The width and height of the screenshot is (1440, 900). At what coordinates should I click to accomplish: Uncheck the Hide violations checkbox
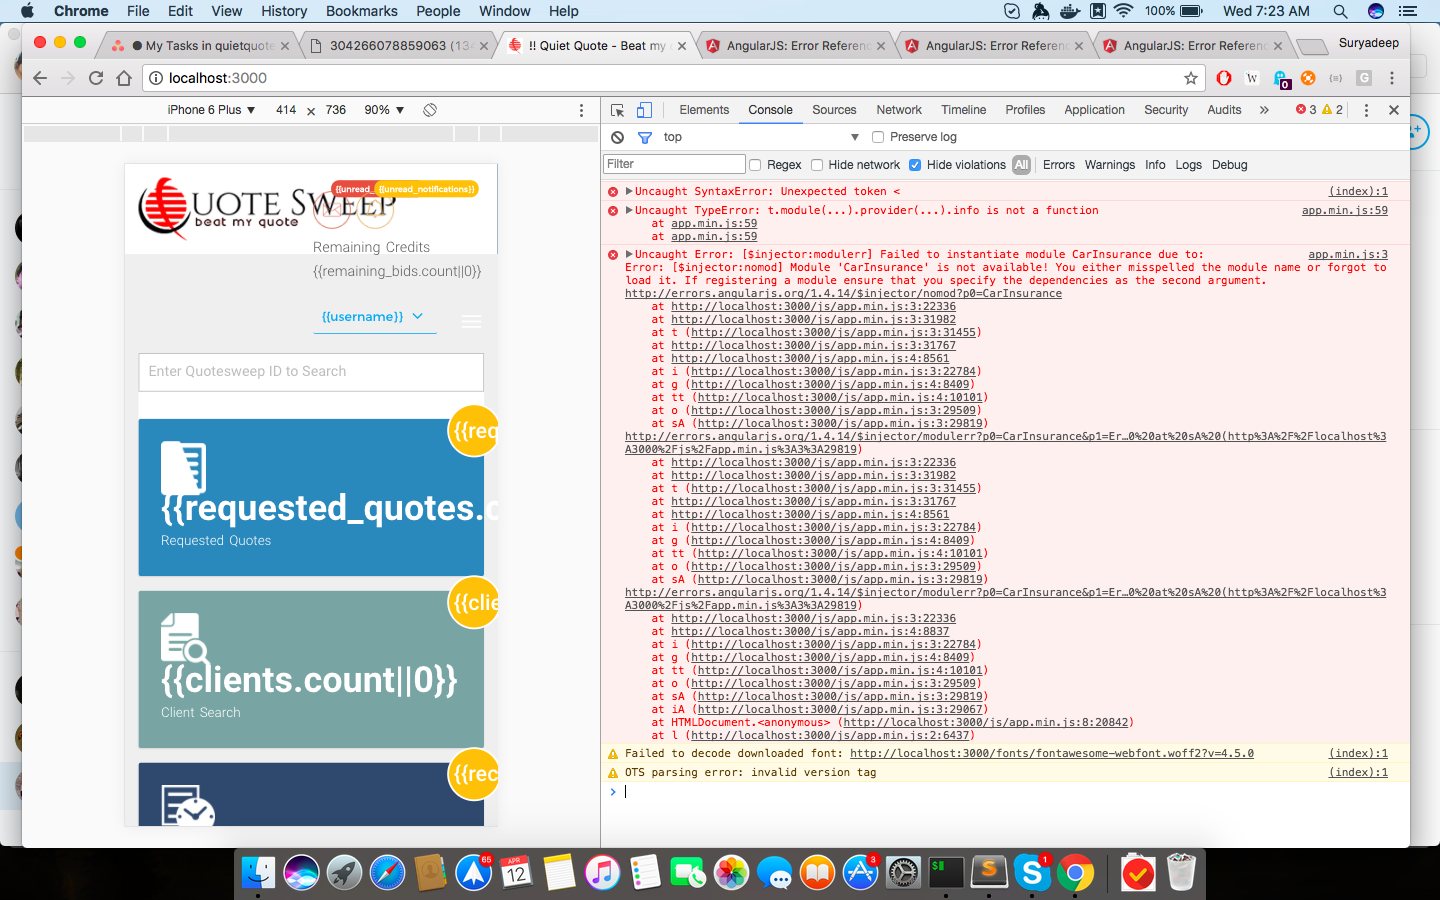pyautogui.click(x=915, y=165)
